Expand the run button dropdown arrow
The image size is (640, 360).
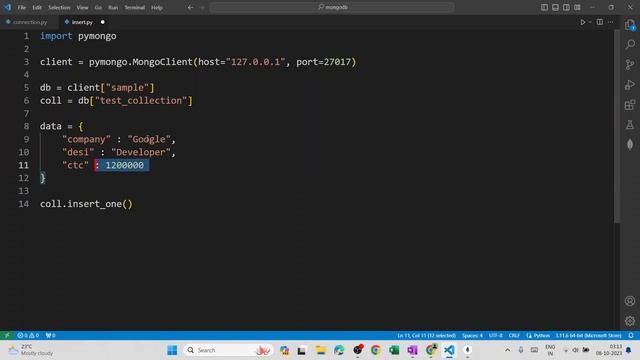click(x=590, y=22)
